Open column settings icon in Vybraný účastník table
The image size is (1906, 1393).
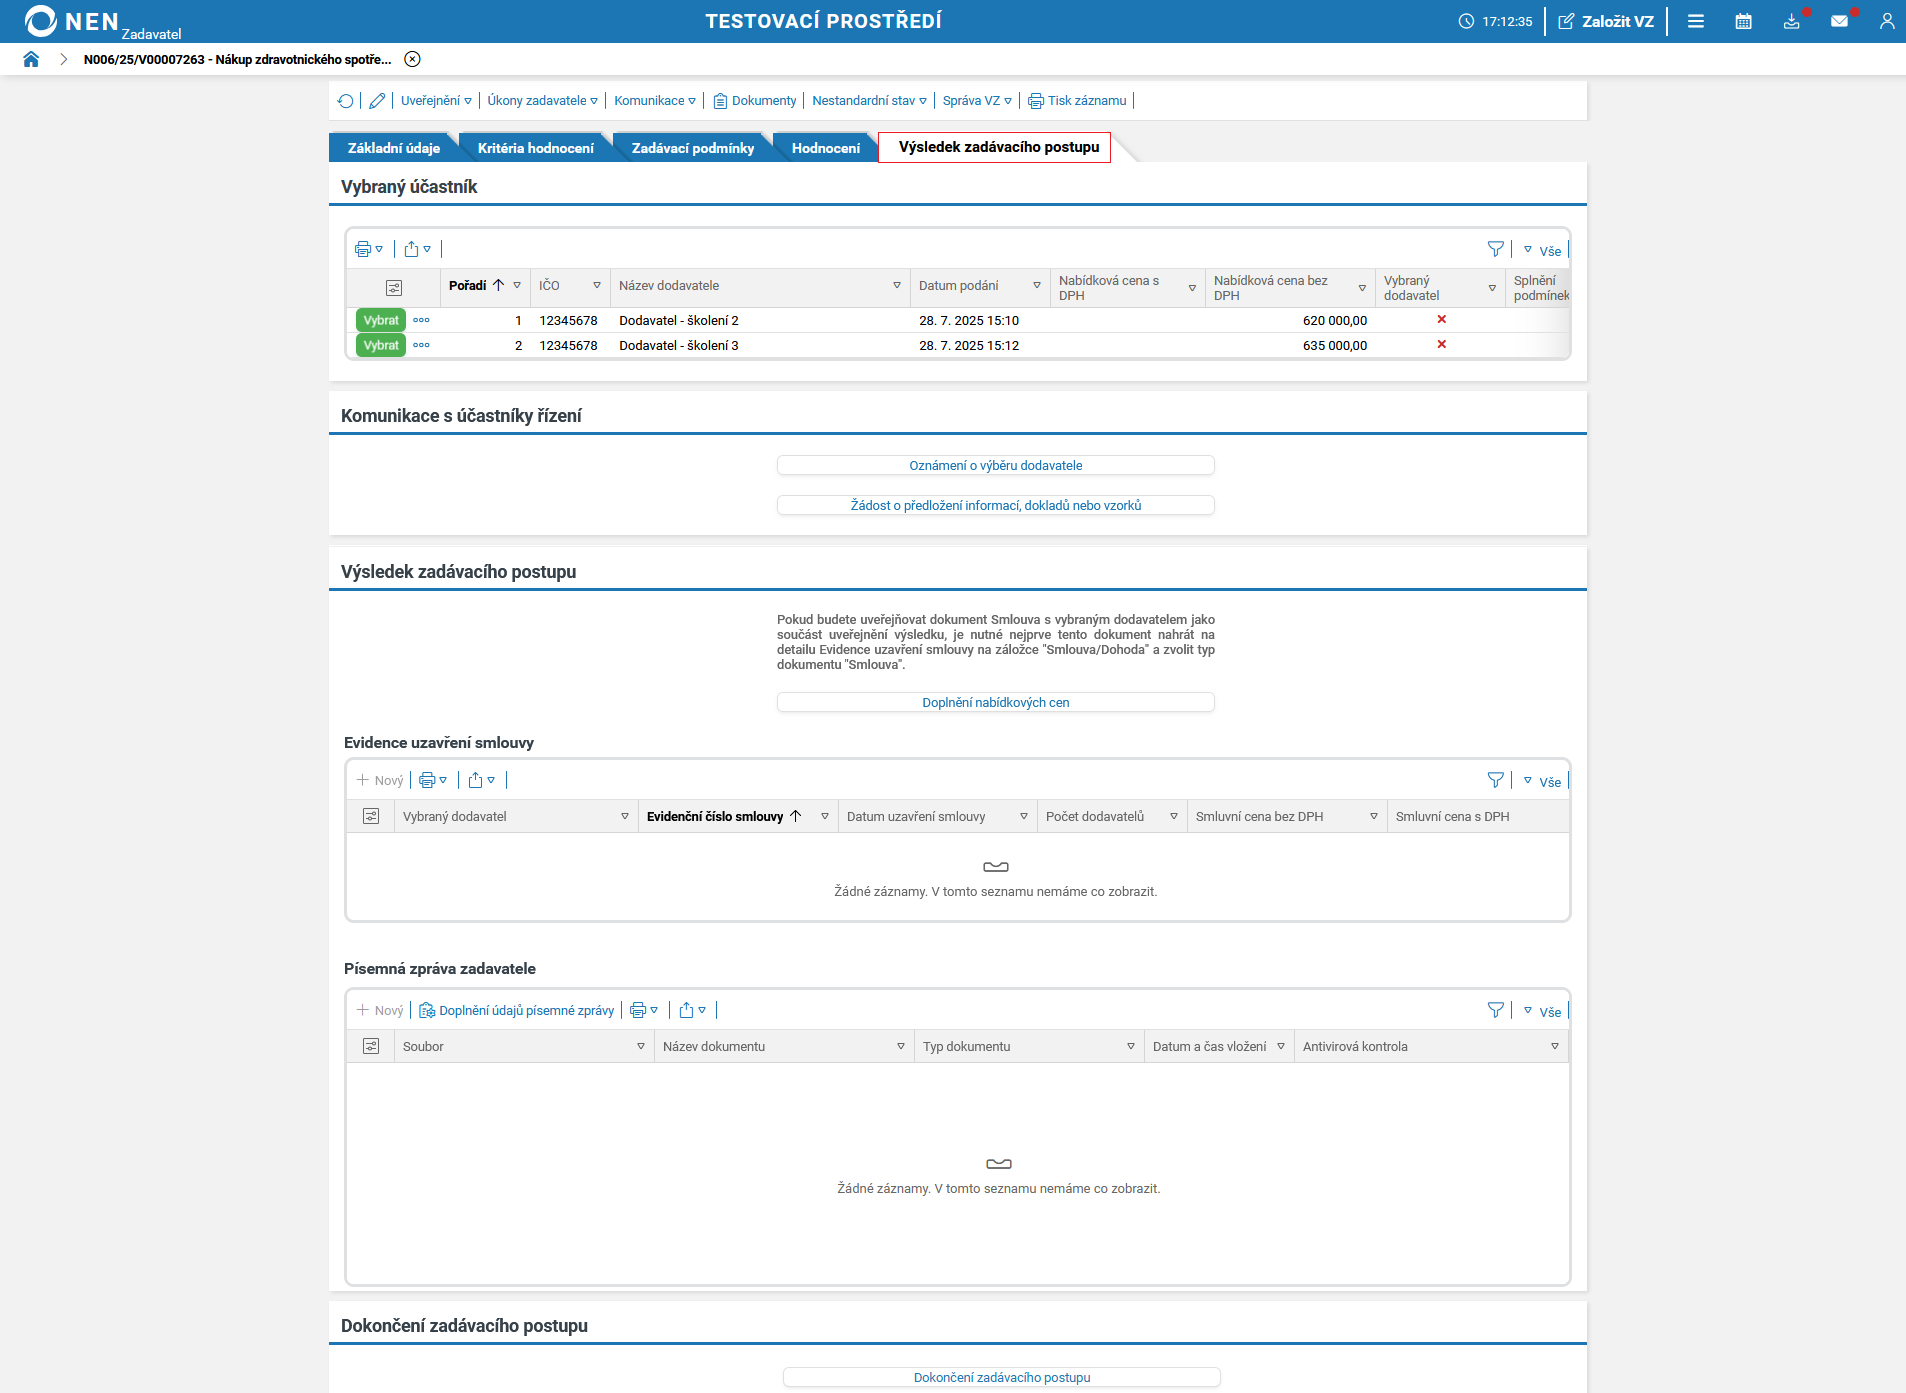[x=394, y=287]
